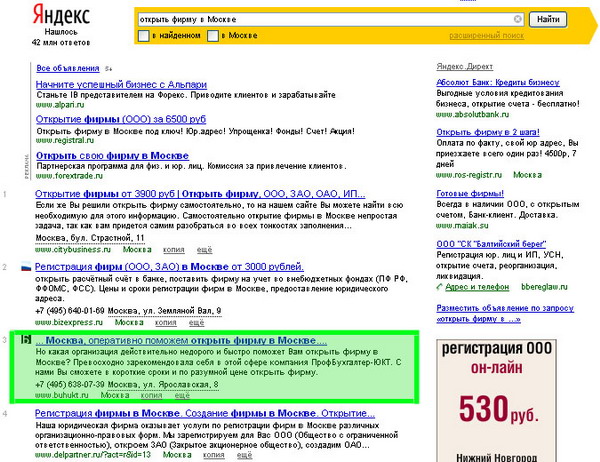Open highlighted result 'оперативно поможем открыть фирму'
Viewport: 600px width, 462px height.
[181, 340]
